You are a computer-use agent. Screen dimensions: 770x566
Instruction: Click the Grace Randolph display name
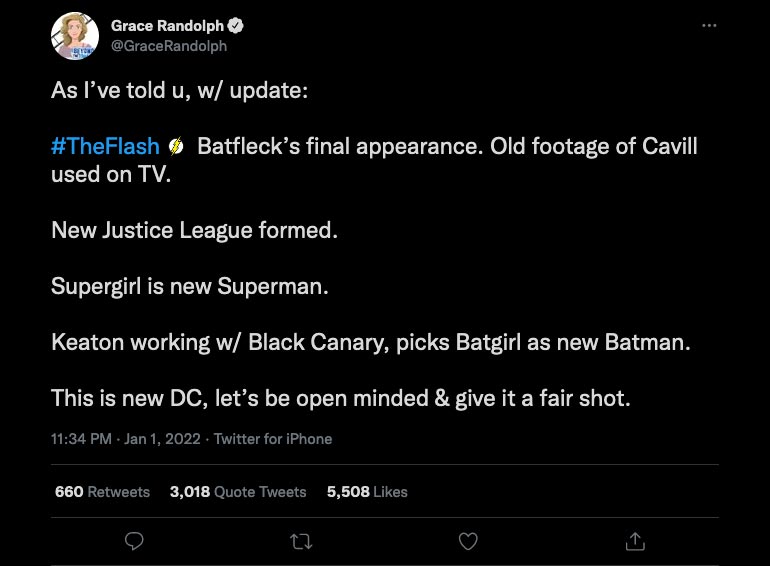(167, 27)
